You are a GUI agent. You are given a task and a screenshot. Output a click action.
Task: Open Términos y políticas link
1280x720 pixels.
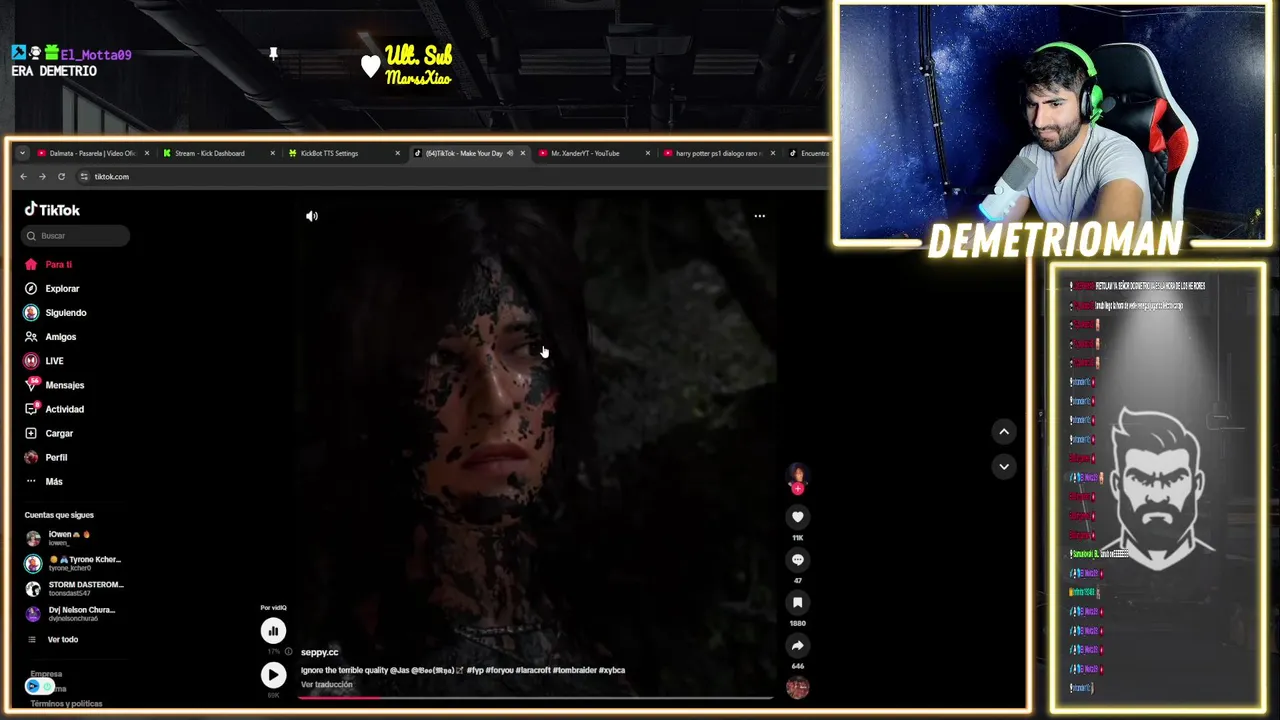(x=66, y=704)
